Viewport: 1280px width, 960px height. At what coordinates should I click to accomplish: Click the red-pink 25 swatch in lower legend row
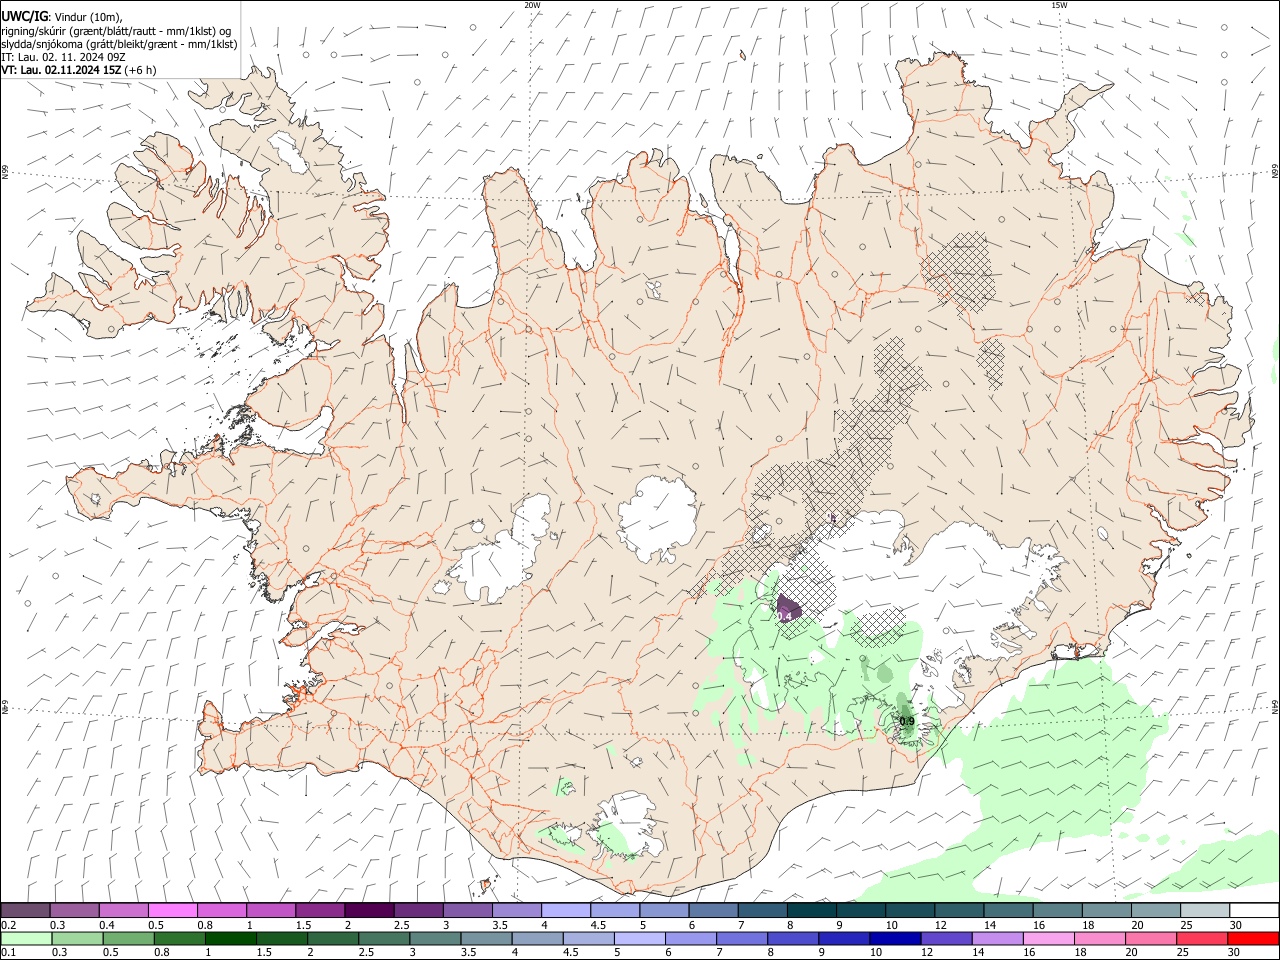pos(1202,938)
